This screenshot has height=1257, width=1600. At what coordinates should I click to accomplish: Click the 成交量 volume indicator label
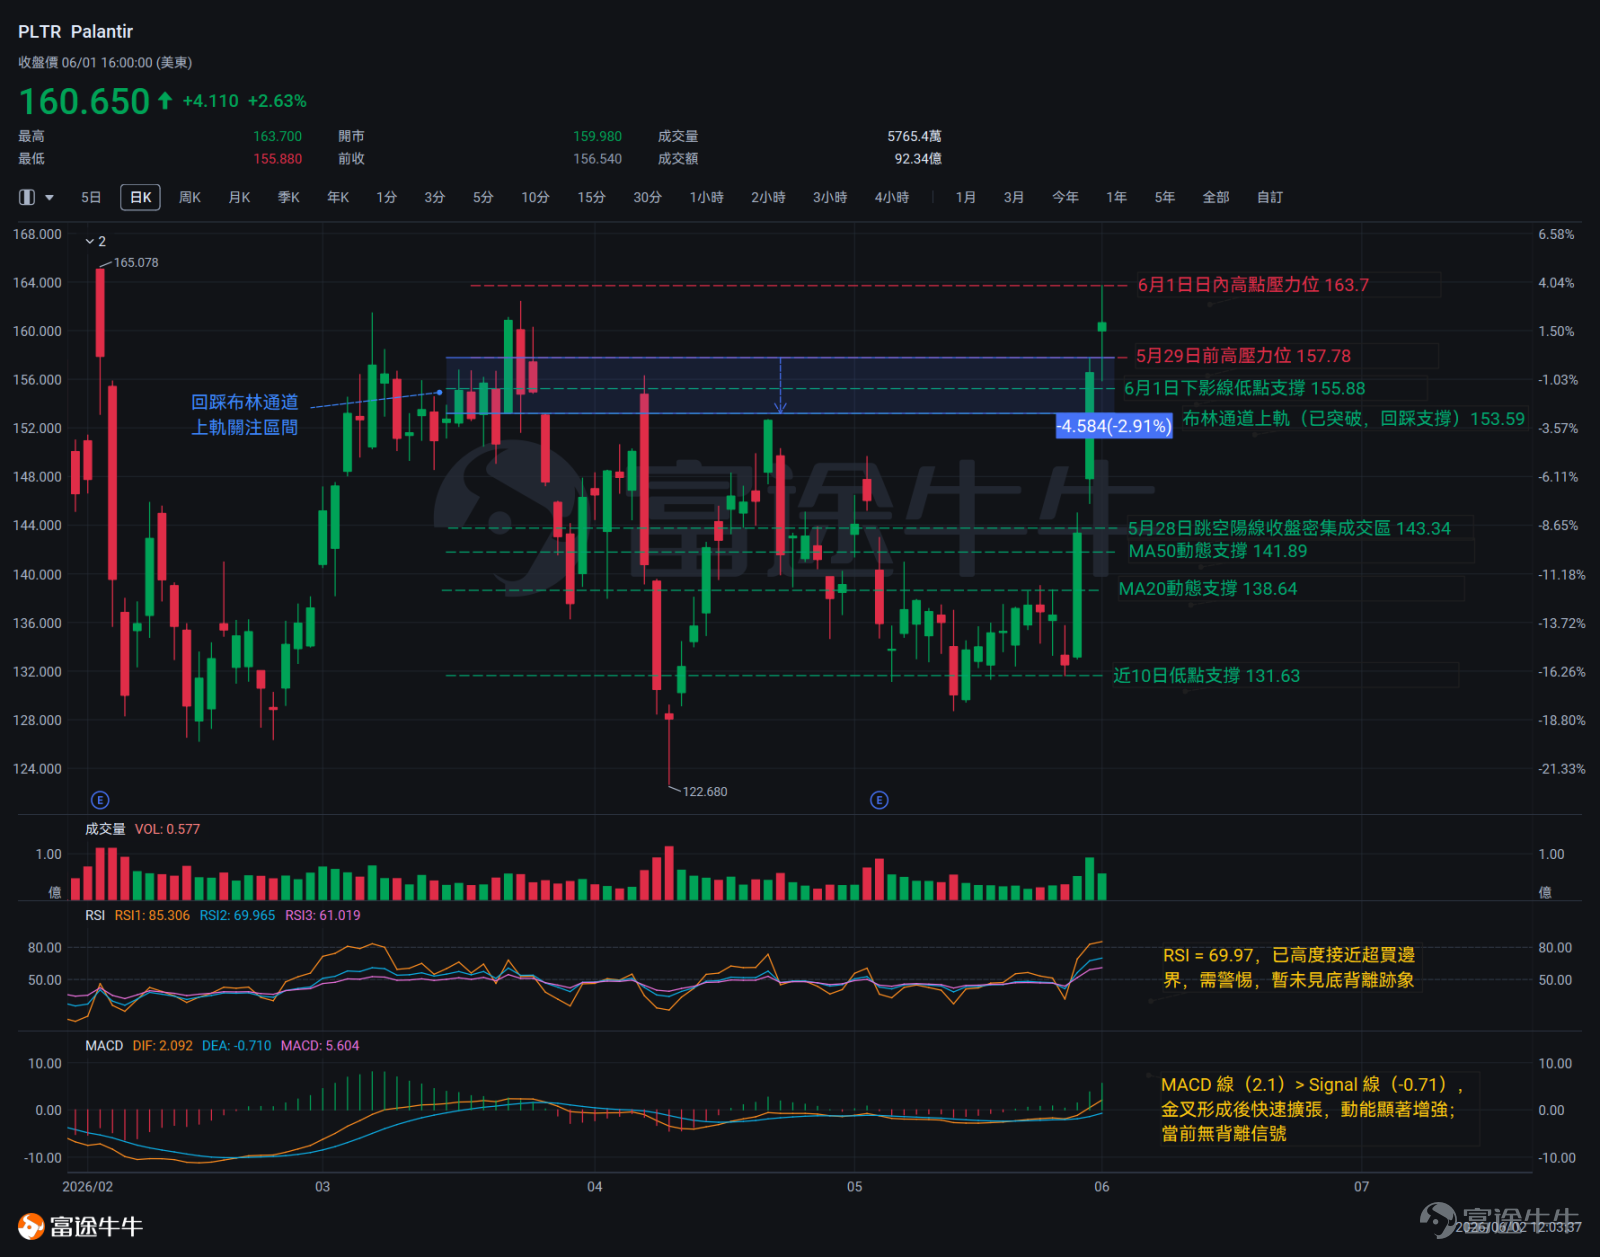point(105,829)
